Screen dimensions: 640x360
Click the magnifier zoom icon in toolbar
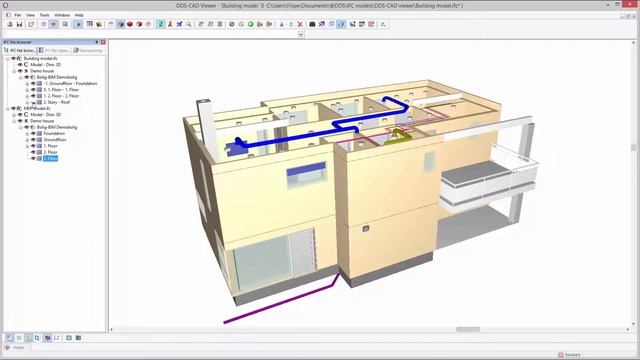(189, 24)
